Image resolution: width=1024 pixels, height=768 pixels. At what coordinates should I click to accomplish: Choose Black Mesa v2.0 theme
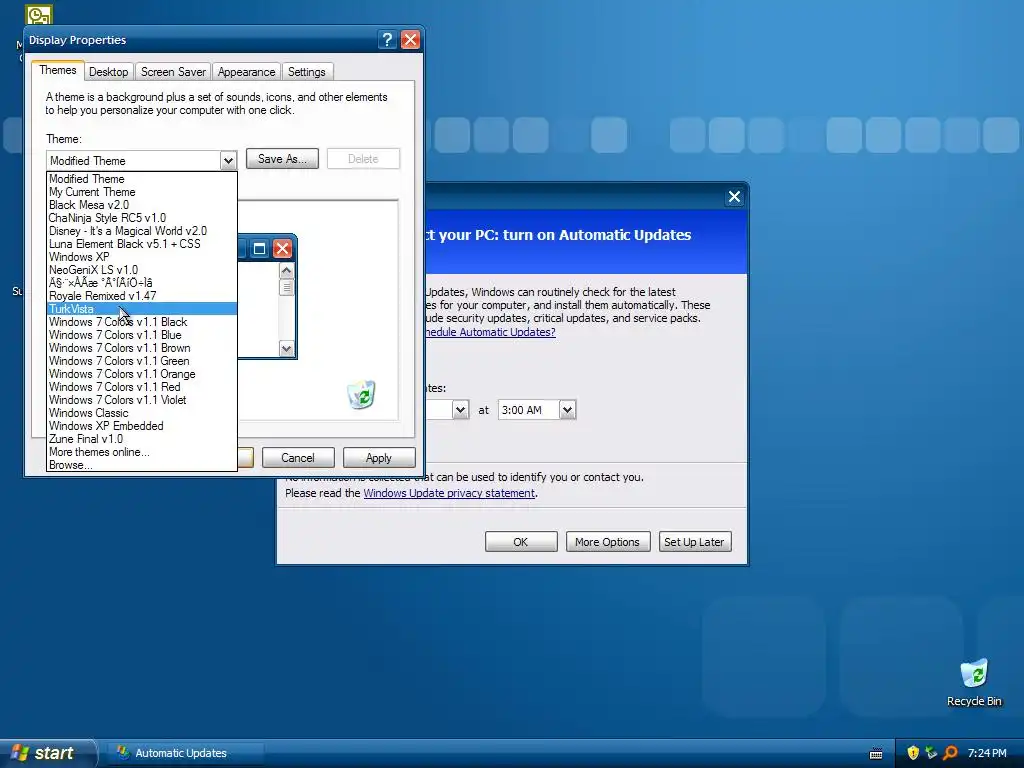coord(142,205)
